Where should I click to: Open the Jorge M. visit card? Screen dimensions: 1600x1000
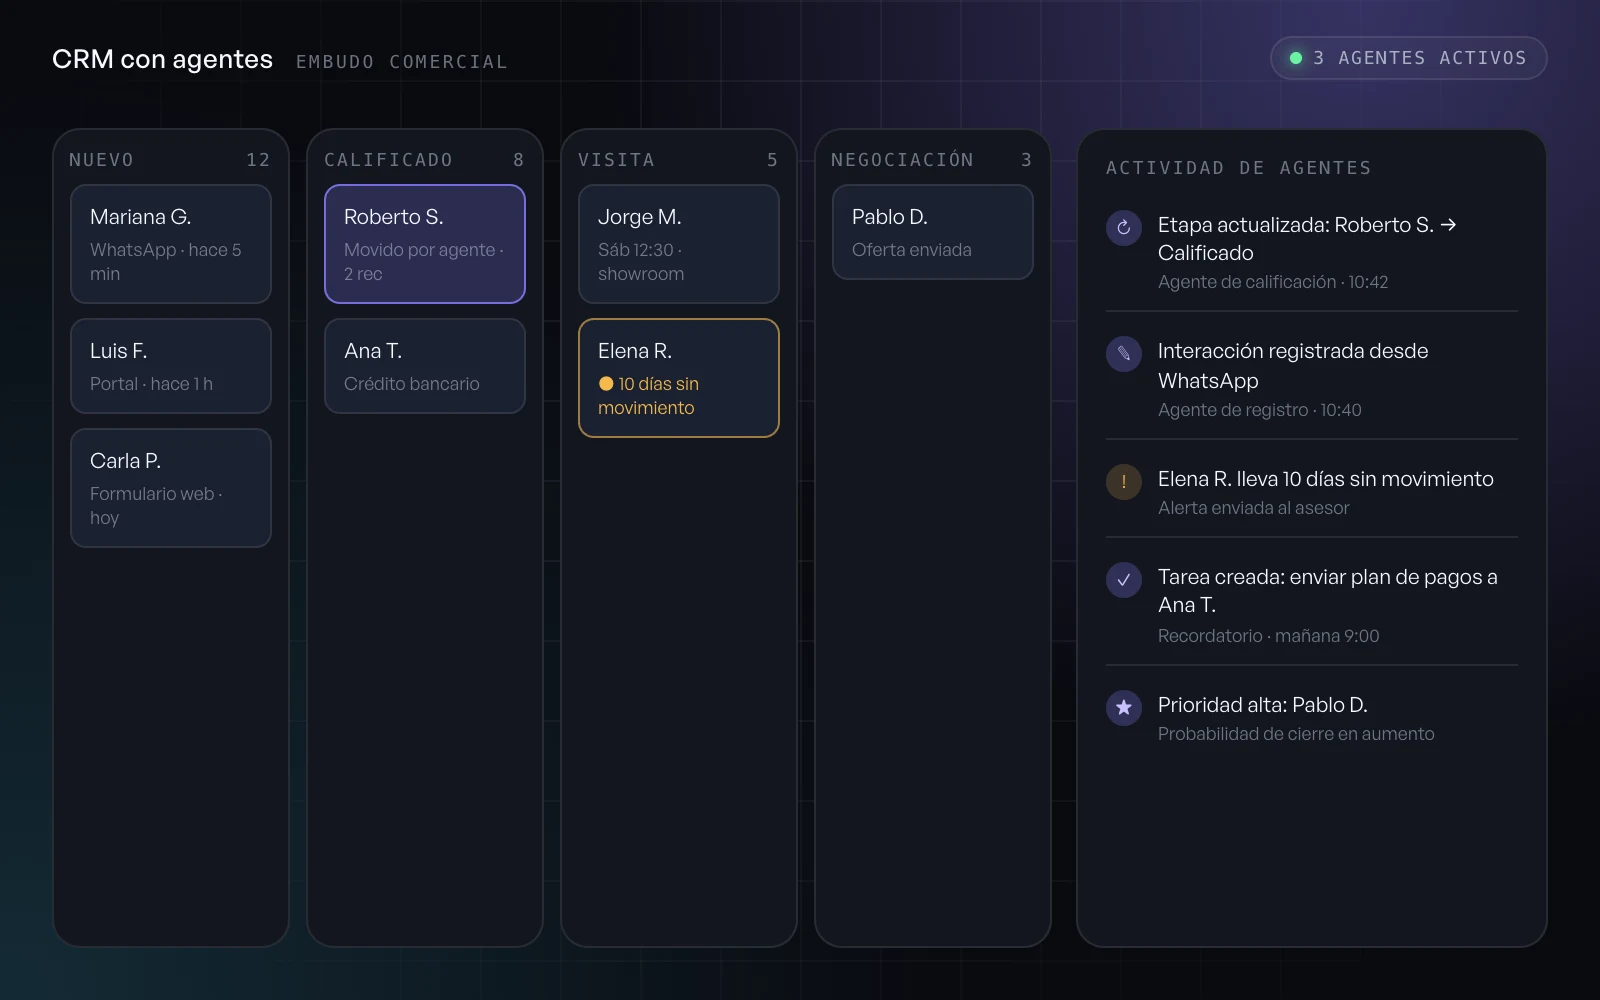[x=679, y=244]
